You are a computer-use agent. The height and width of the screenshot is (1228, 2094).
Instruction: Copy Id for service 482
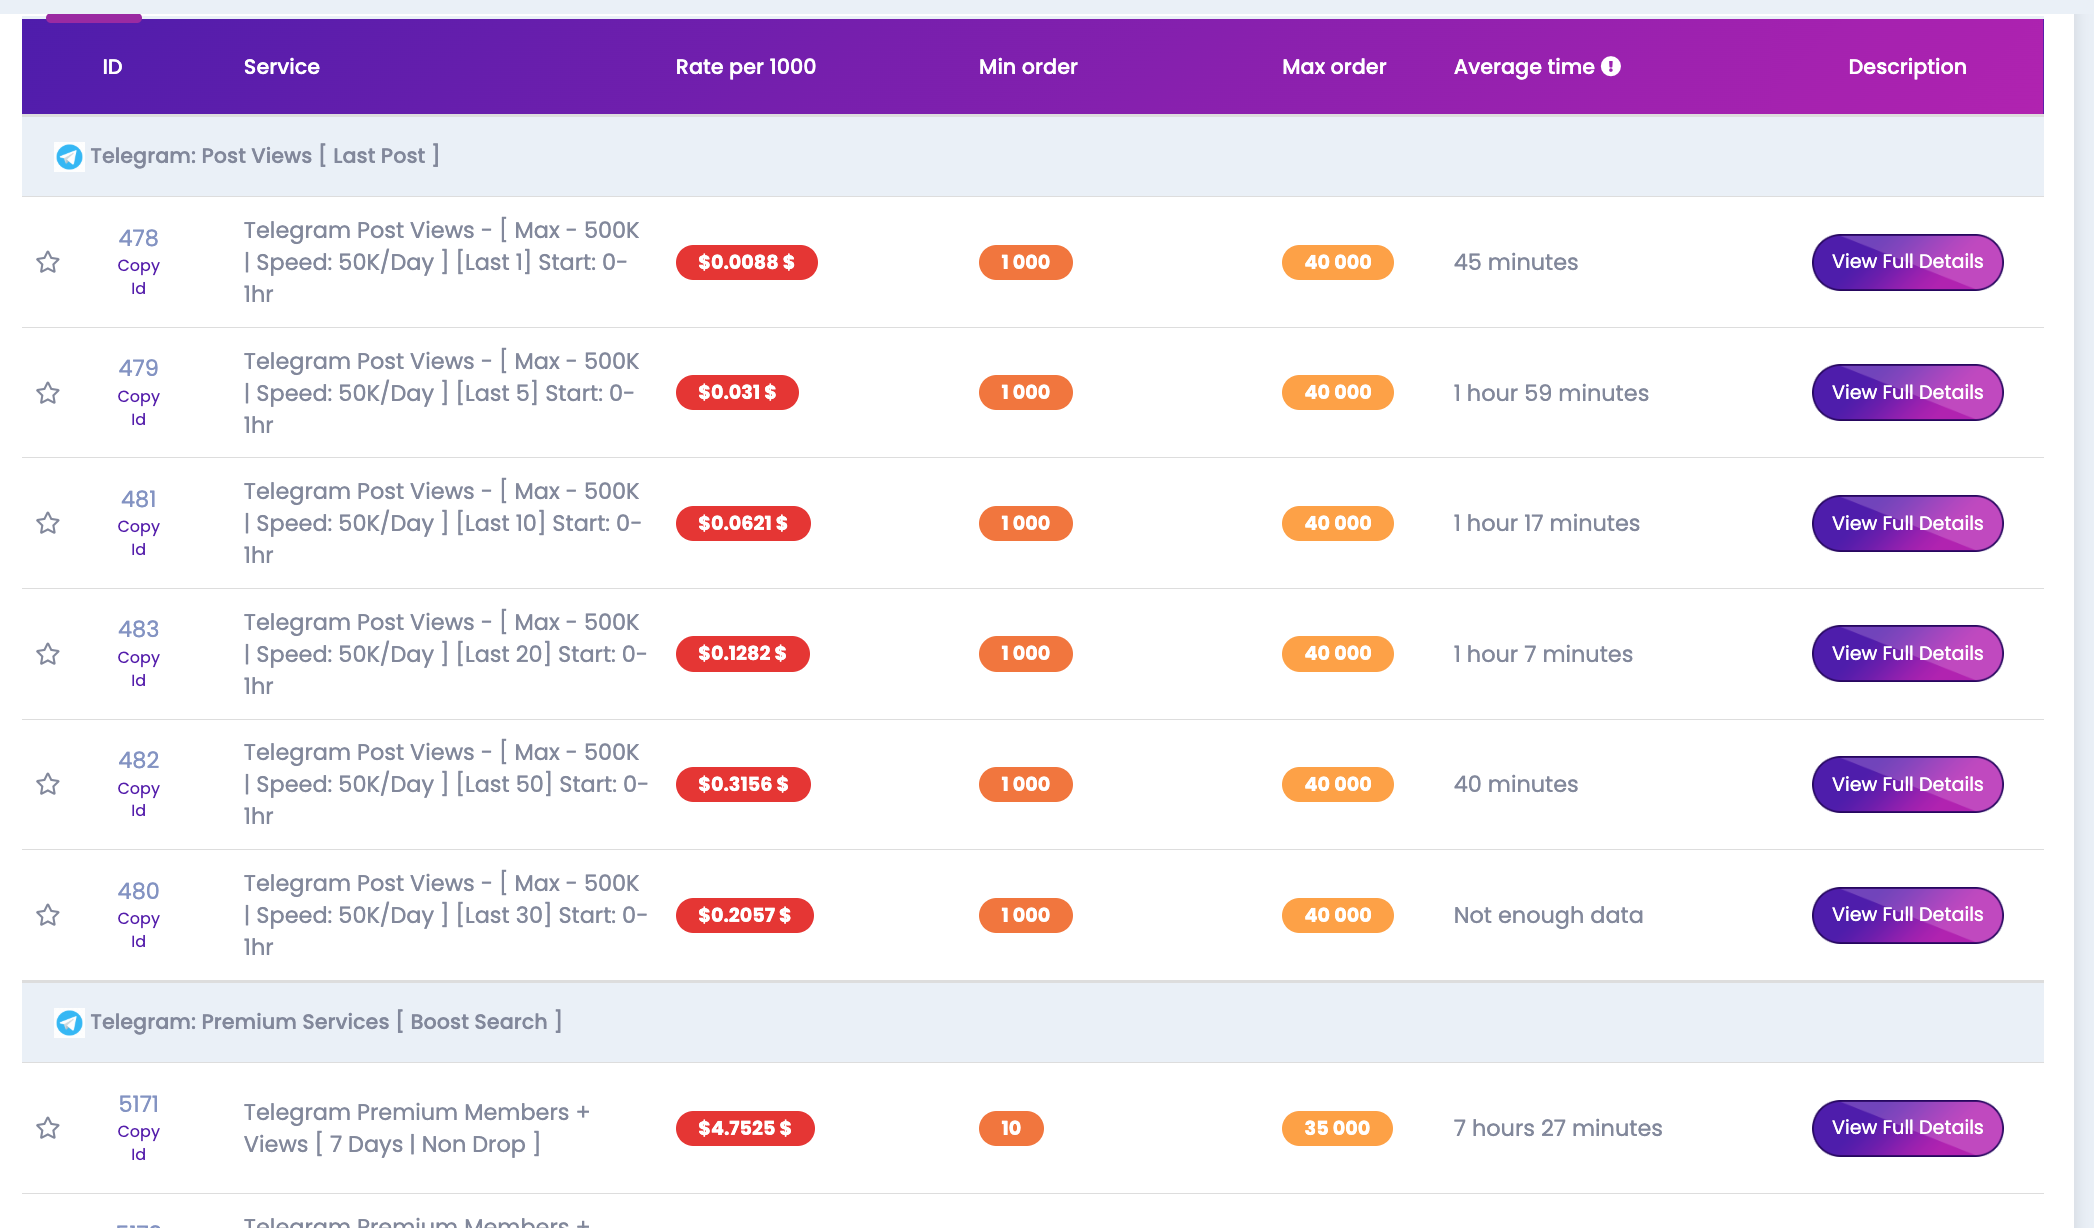pyautogui.click(x=138, y=799)
